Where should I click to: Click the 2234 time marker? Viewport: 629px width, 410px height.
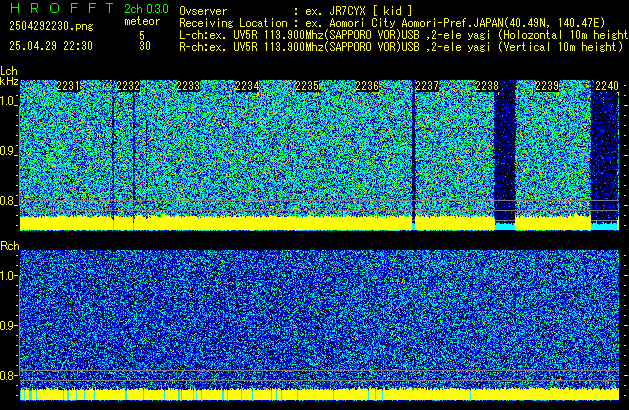pyautogui.click(x=247, y=86)
